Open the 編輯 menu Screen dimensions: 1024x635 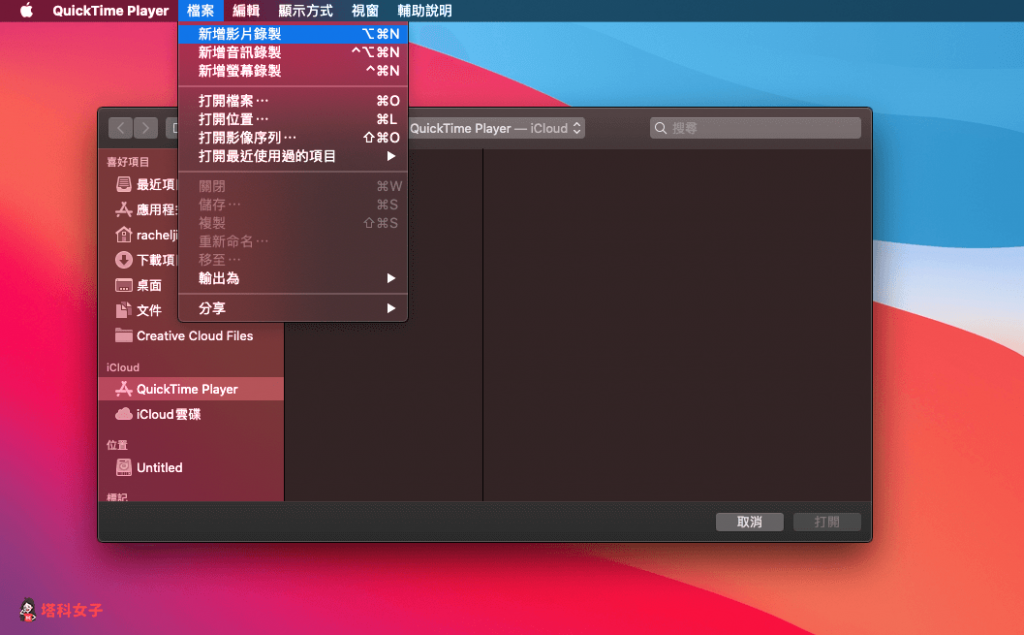[246, 10]
